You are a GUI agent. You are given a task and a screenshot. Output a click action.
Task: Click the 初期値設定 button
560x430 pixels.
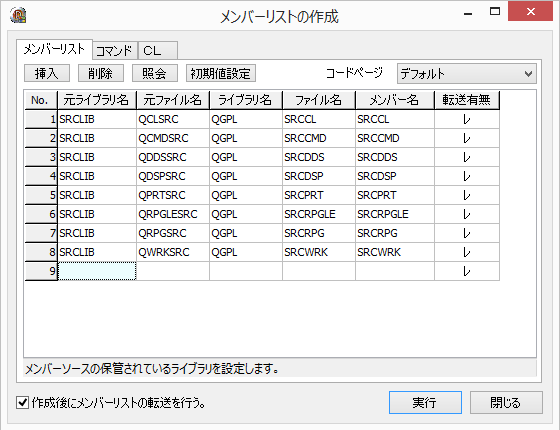pos(221,74)
